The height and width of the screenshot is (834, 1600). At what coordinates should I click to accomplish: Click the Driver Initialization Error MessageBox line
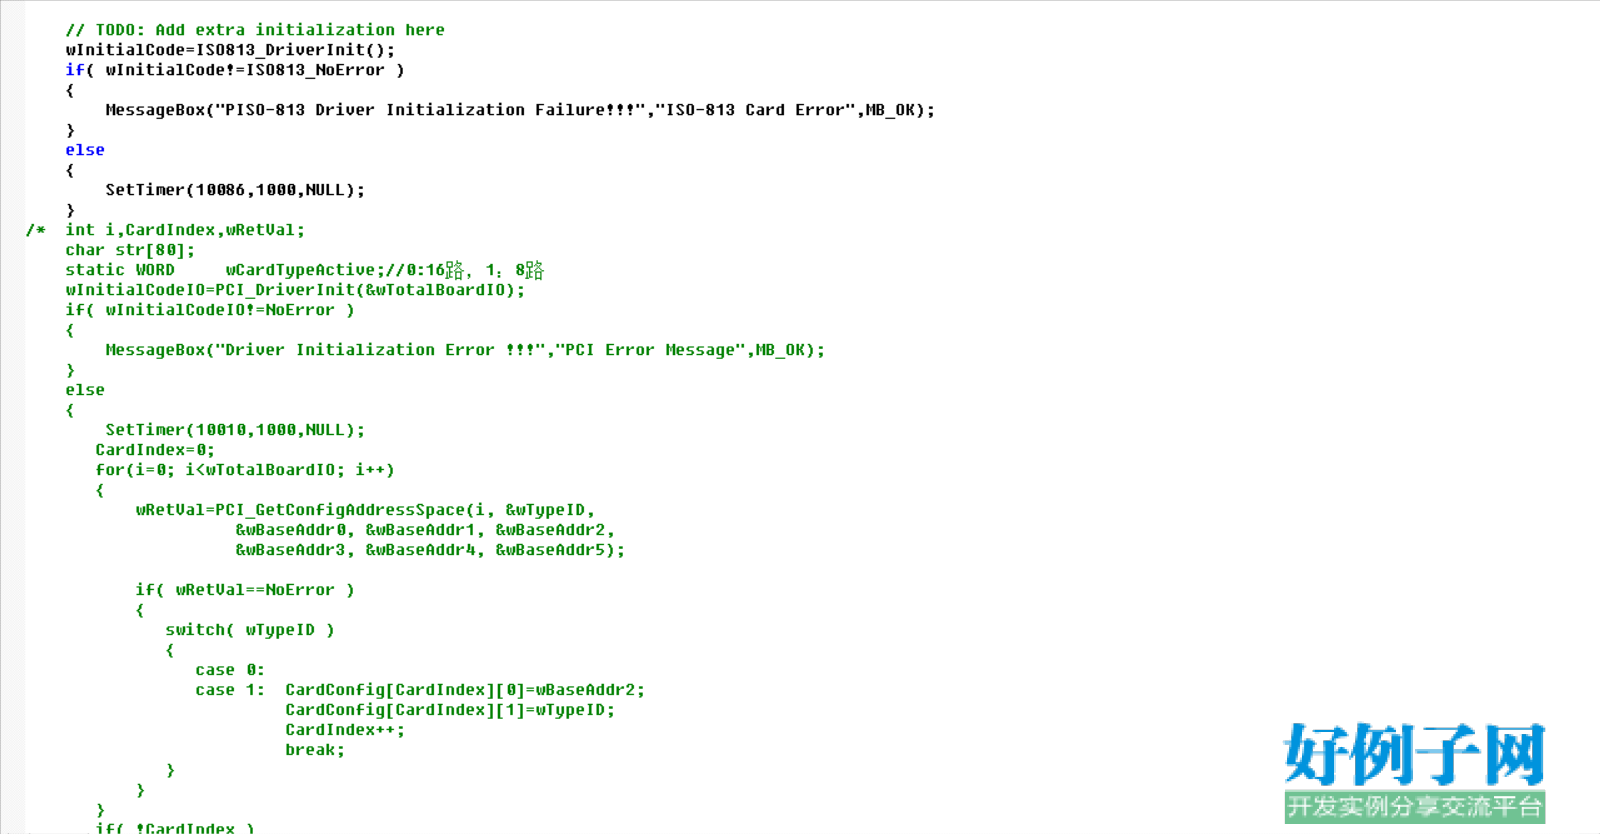(x=465, y=350)
